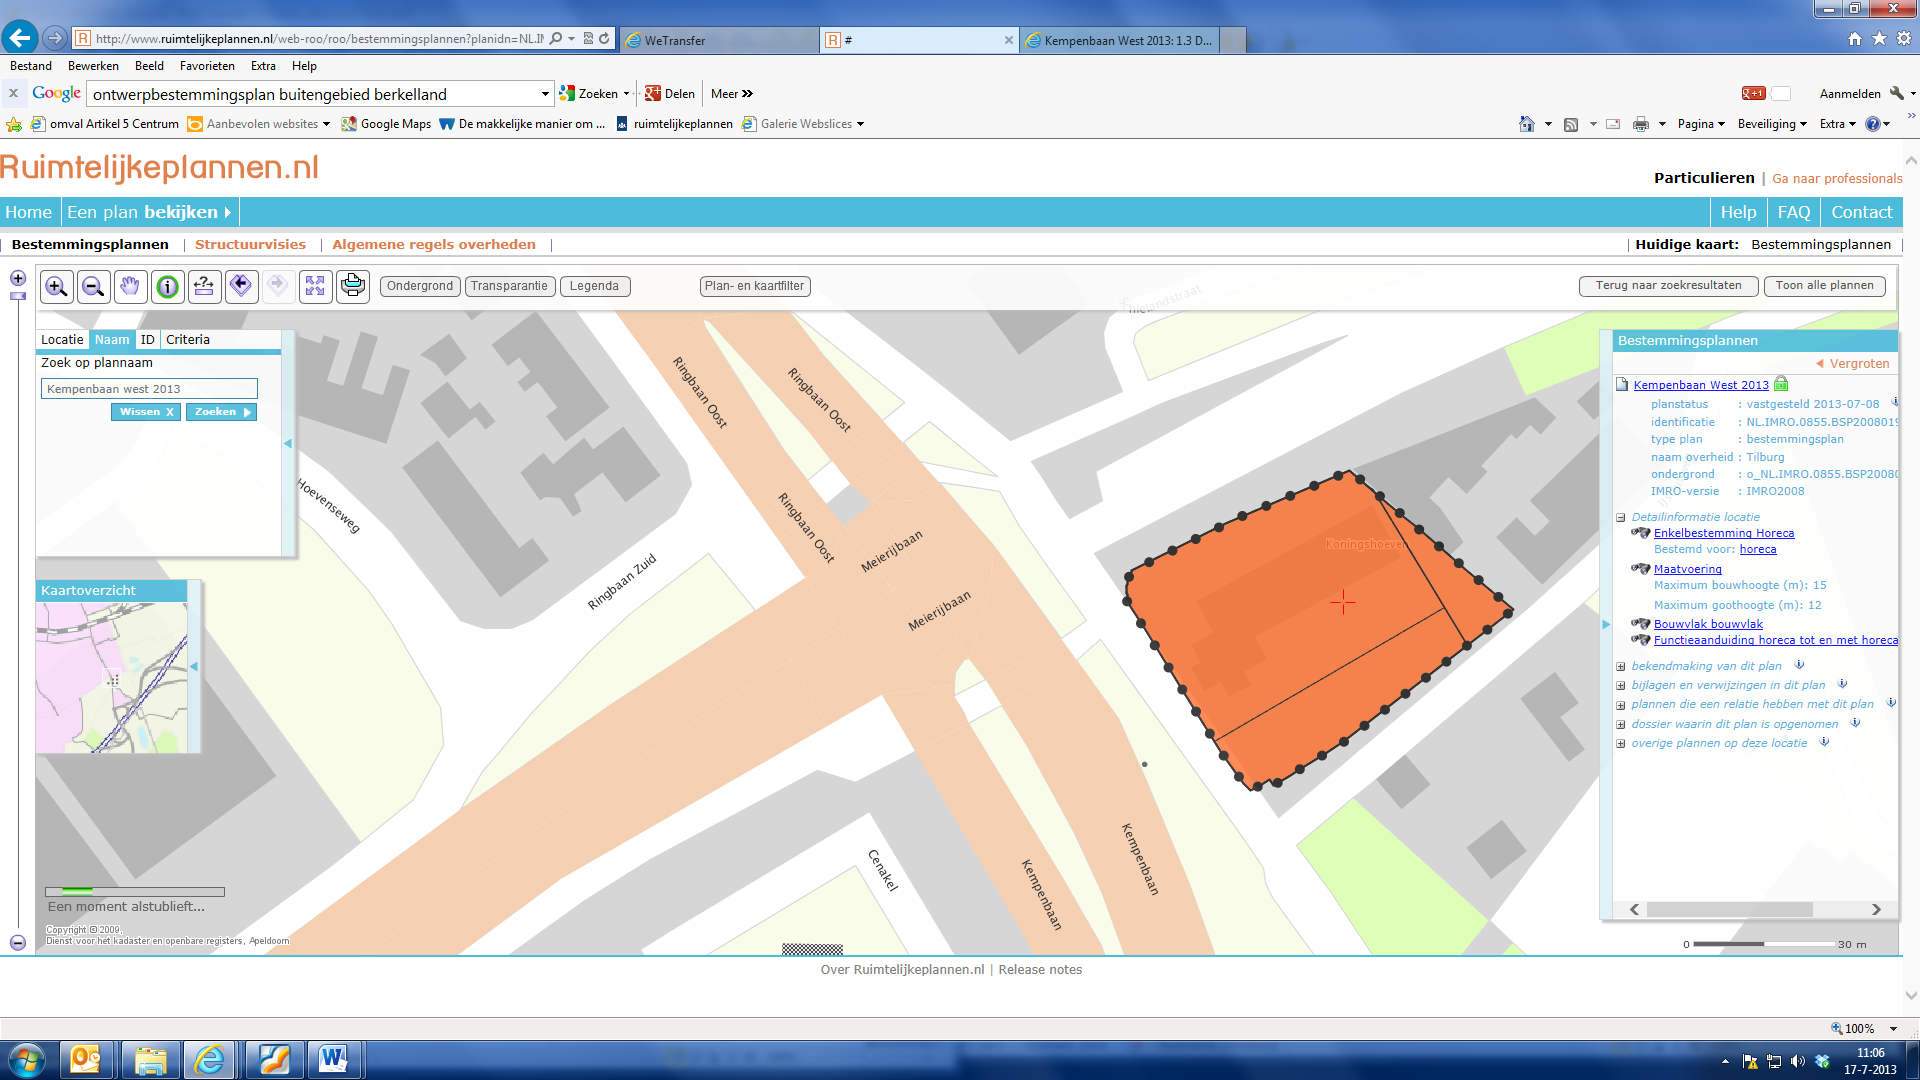Viewport: 1920px width, 1080px height.
Task: Activate the pan hand tool
Action: pyautogui.click(x=131, y=287)
